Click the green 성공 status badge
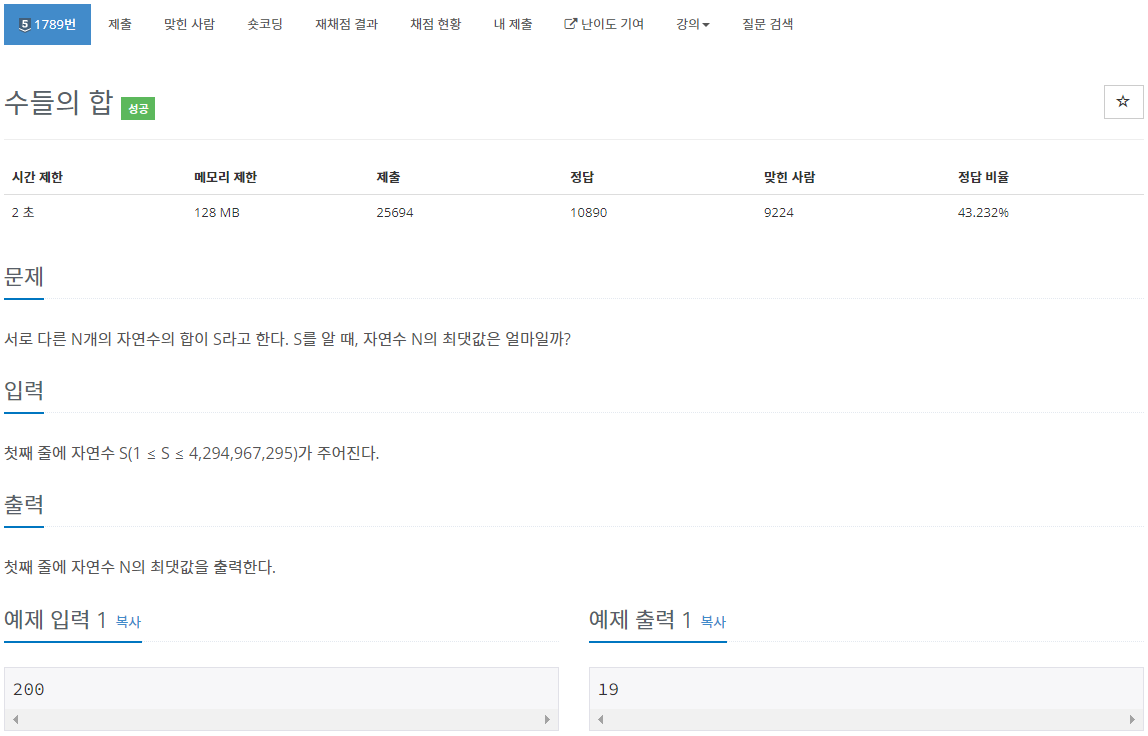The height and width of the screenshot is (736, 1148). [138, 108]
